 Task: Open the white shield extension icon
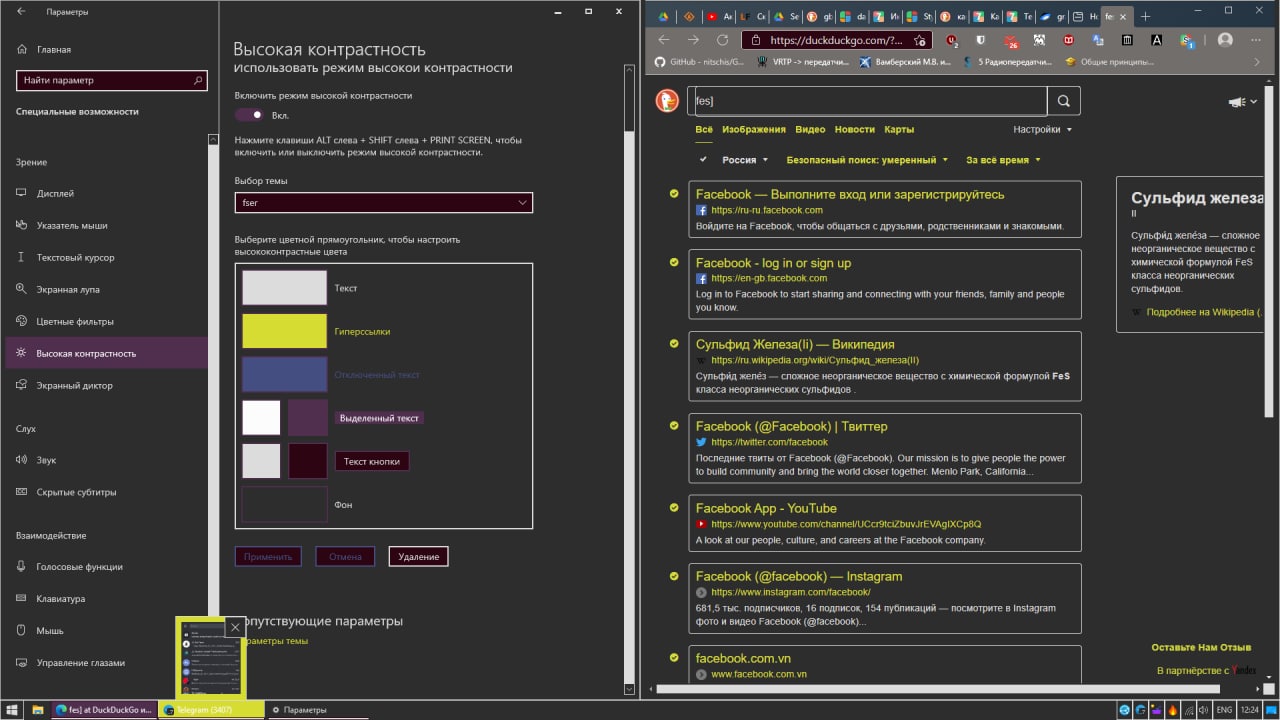pyautogui.click(x=981, y=41)
